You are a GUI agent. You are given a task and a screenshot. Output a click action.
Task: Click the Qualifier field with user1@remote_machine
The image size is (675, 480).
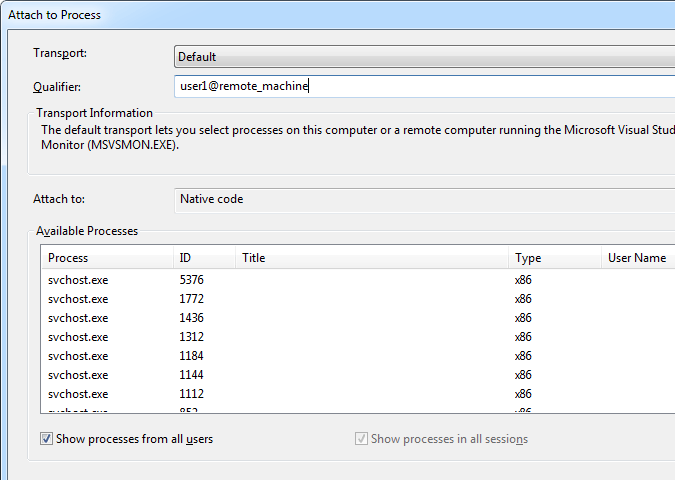pyautogui.click(x=424, y=86)
